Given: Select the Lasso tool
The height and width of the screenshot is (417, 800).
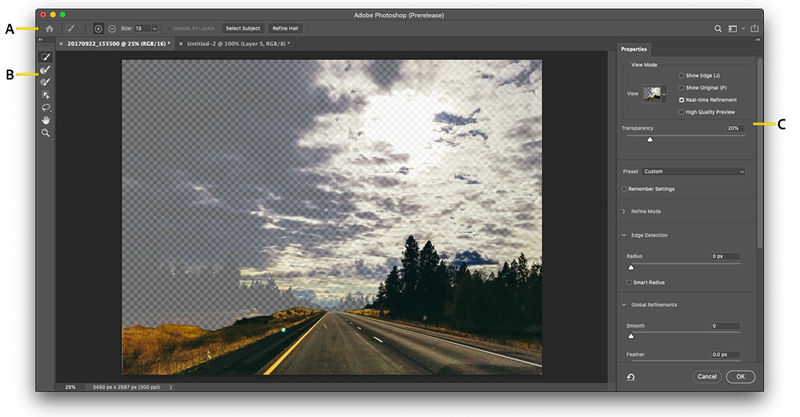Looking at the screenshot, I should pyautogui.click(x=46, y=108).
